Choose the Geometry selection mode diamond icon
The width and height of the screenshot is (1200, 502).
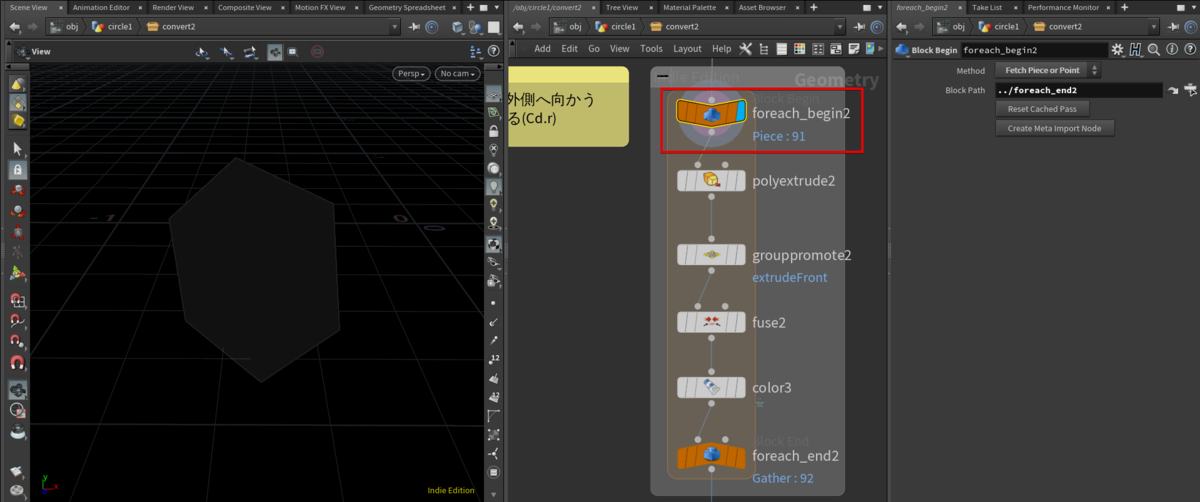point(17,103)
